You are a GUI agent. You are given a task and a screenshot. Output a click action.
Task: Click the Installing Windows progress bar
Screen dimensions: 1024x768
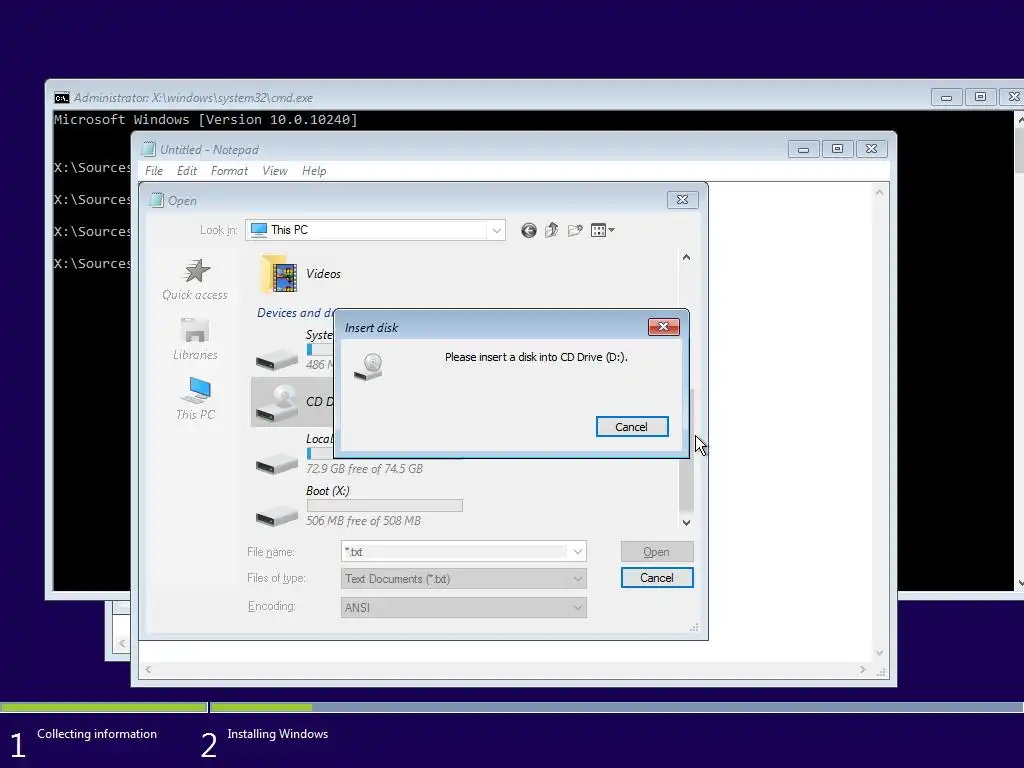point(616,707)
